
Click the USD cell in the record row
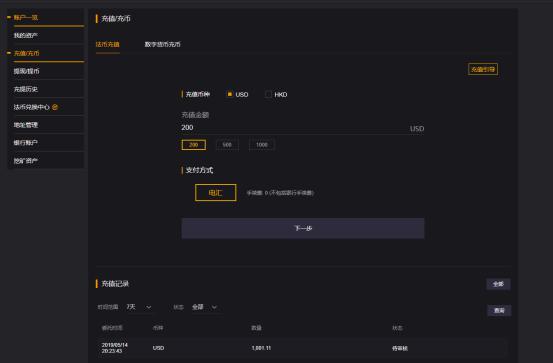coord(158,348)
